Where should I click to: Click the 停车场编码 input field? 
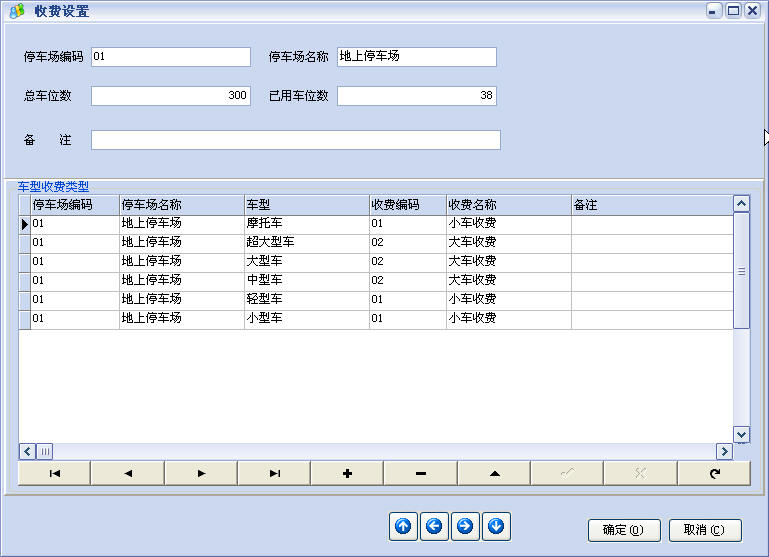[170, 57]
